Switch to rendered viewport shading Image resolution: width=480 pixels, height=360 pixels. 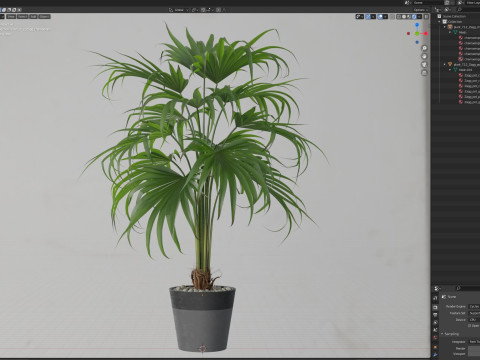tap(414, 16)
